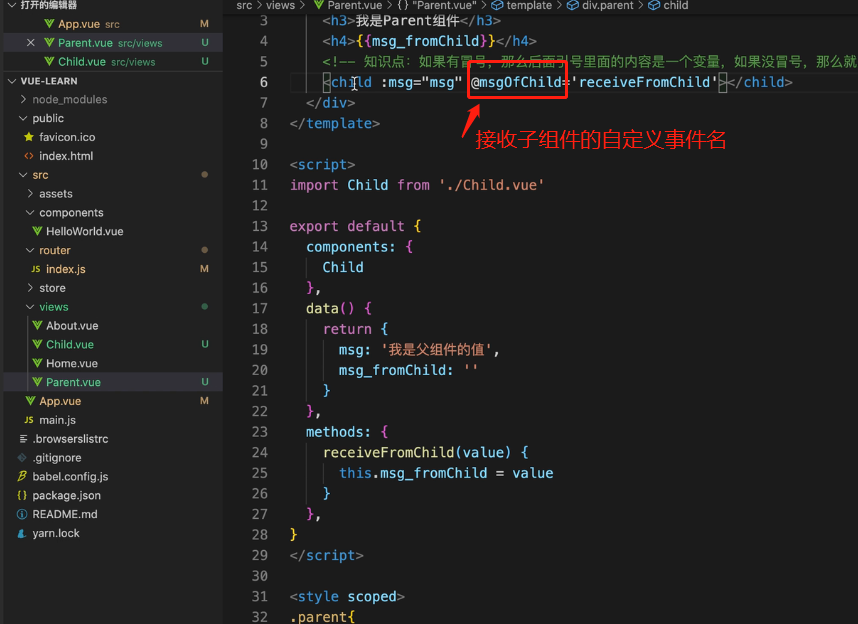Click the JS icon of router index.js
Image resolution: width=858 pixels, height=624 pixels.
36,269
